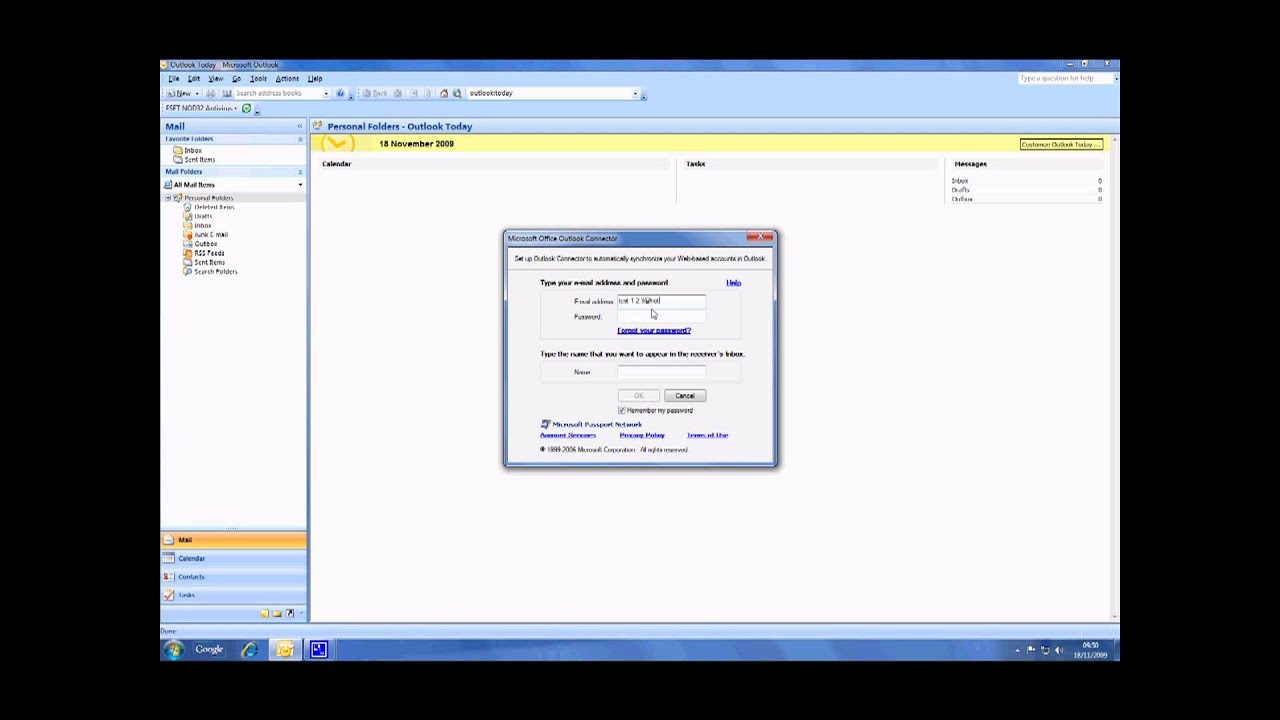Toggle Remember my password checkbox
The width and height of the screenshot is (1280, 720).
tap(622, 410)
